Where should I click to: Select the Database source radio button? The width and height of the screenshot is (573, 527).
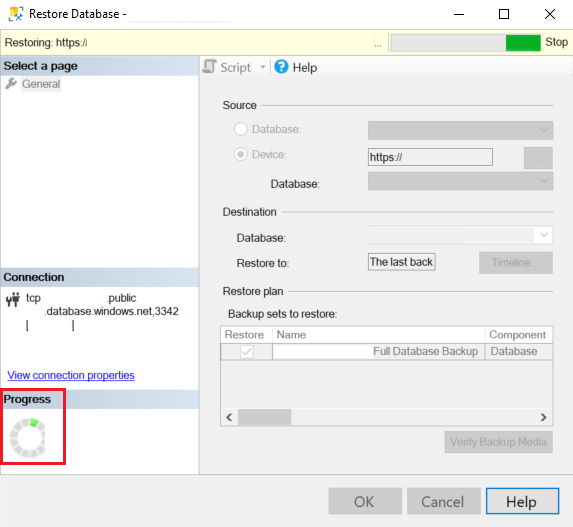(x=240, y=129)
